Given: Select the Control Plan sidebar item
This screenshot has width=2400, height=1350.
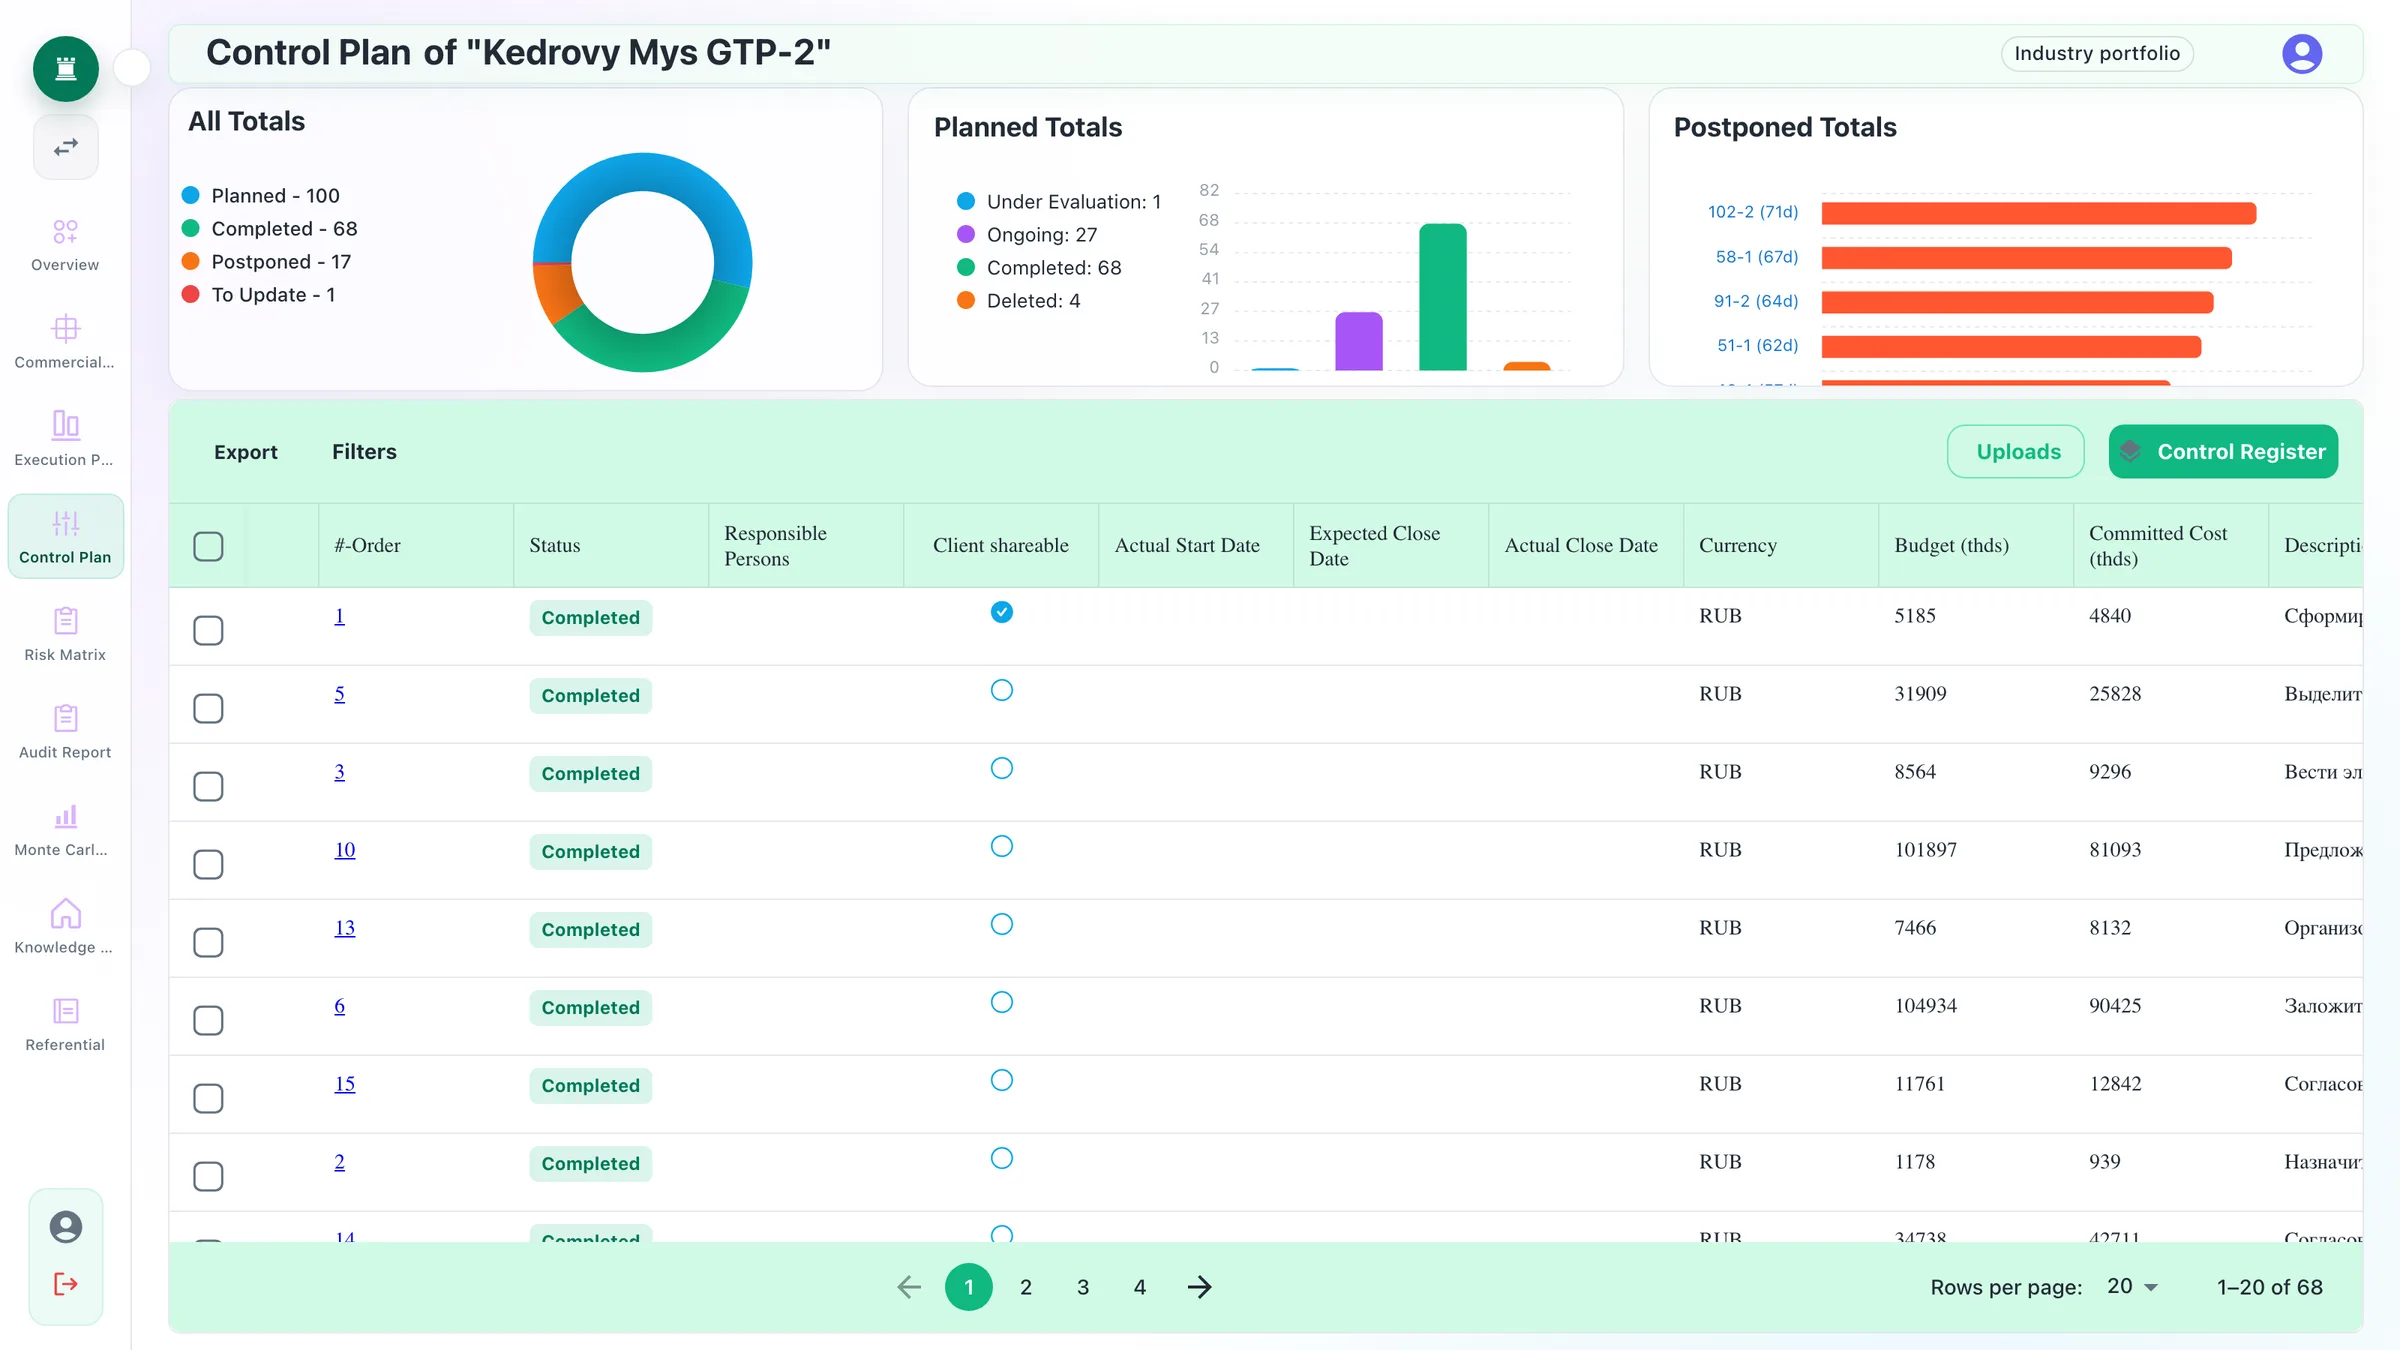Looking at the screenshot, I should coord(65,537).
